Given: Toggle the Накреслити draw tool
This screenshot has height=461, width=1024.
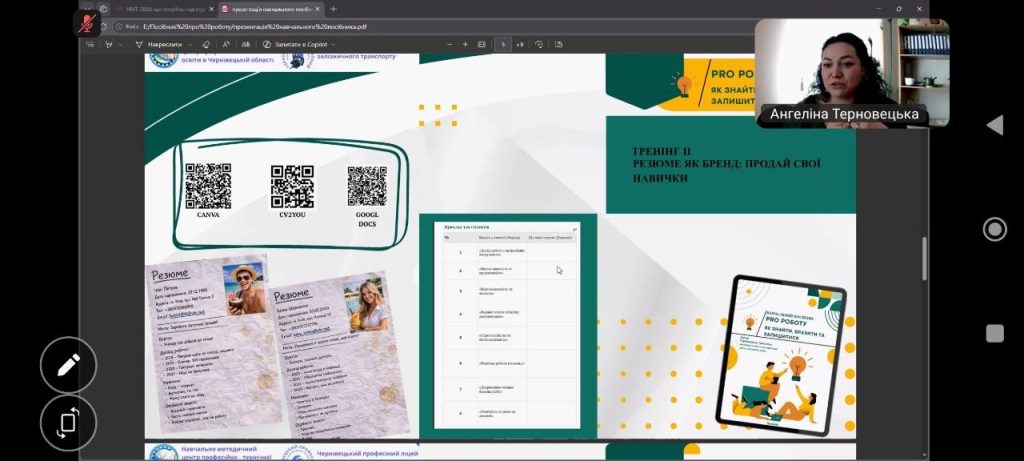Looking at the screenshot, I should click(x=159, y=45).
